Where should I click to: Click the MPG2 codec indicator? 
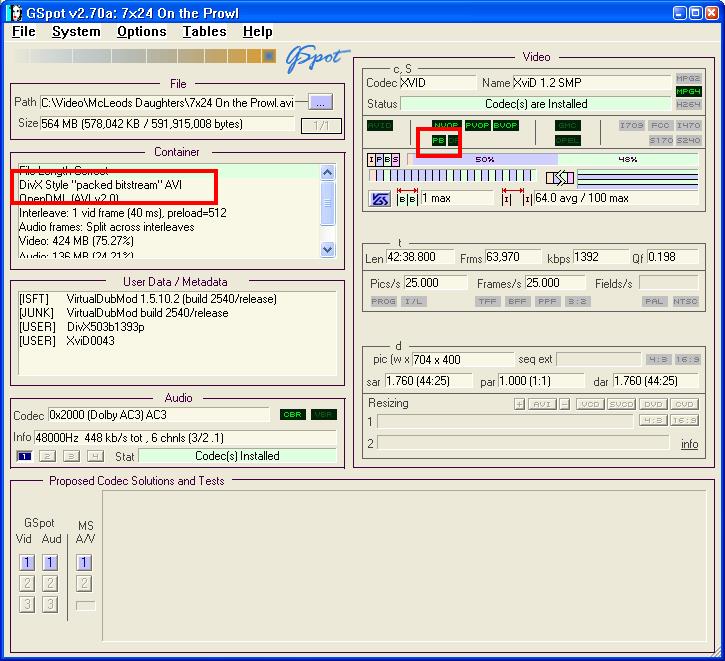[688, 78]
